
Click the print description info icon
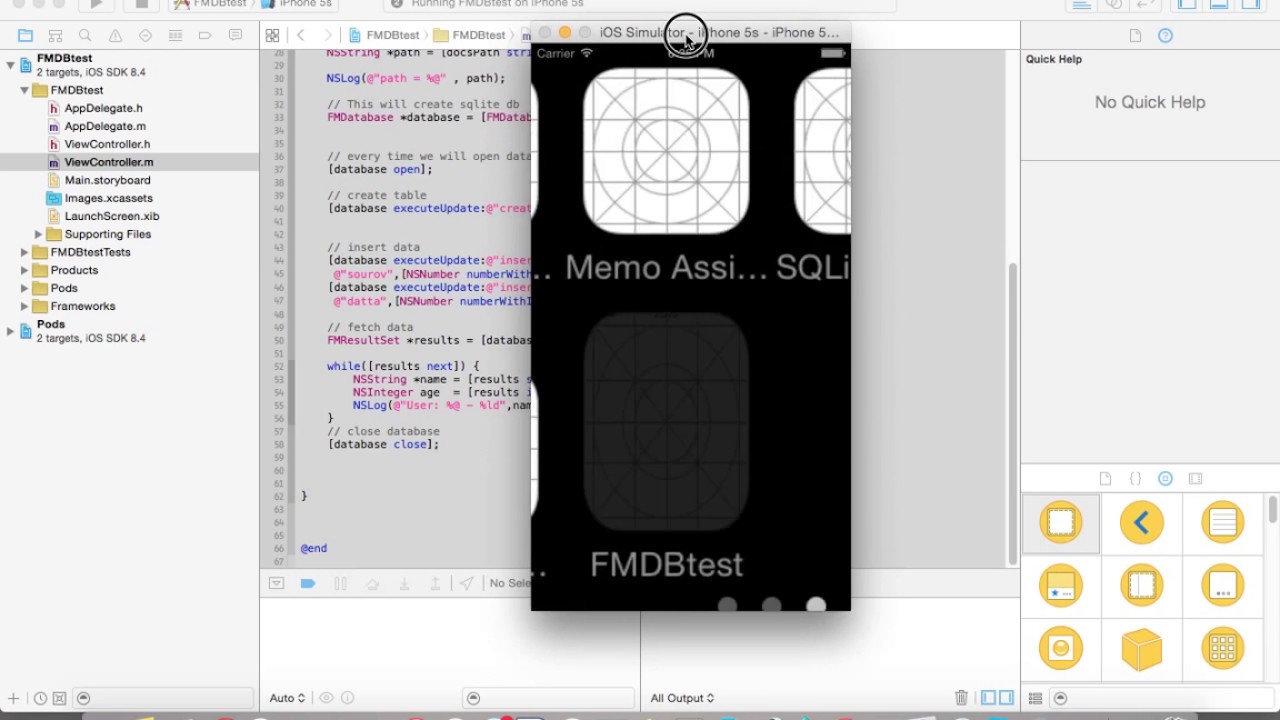coord(346,698)
